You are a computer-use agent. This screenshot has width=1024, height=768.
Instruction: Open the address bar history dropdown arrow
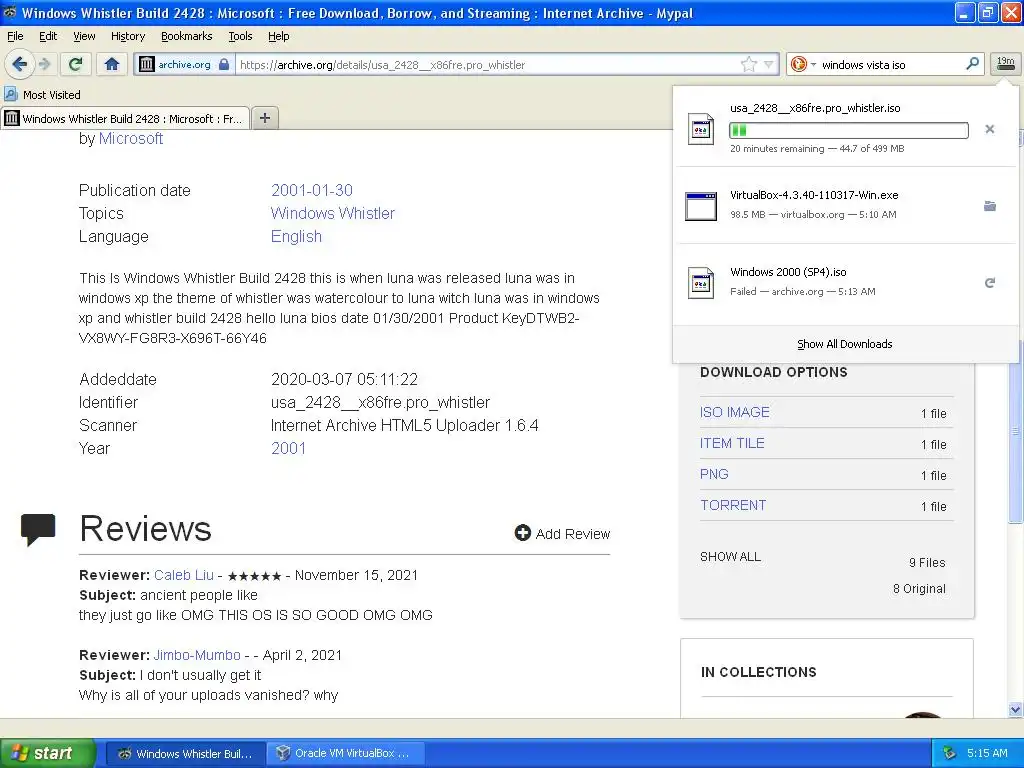point(769,64)
